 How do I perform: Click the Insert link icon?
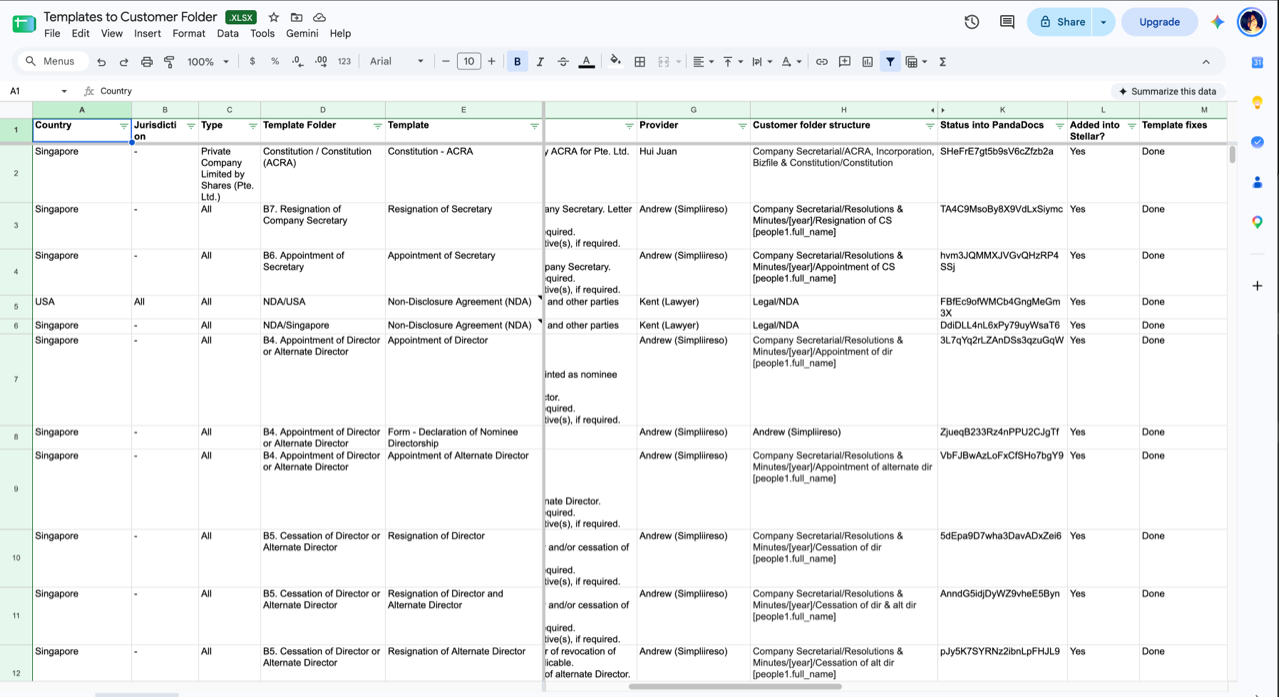pyautogui.click(x=822, y=62)
